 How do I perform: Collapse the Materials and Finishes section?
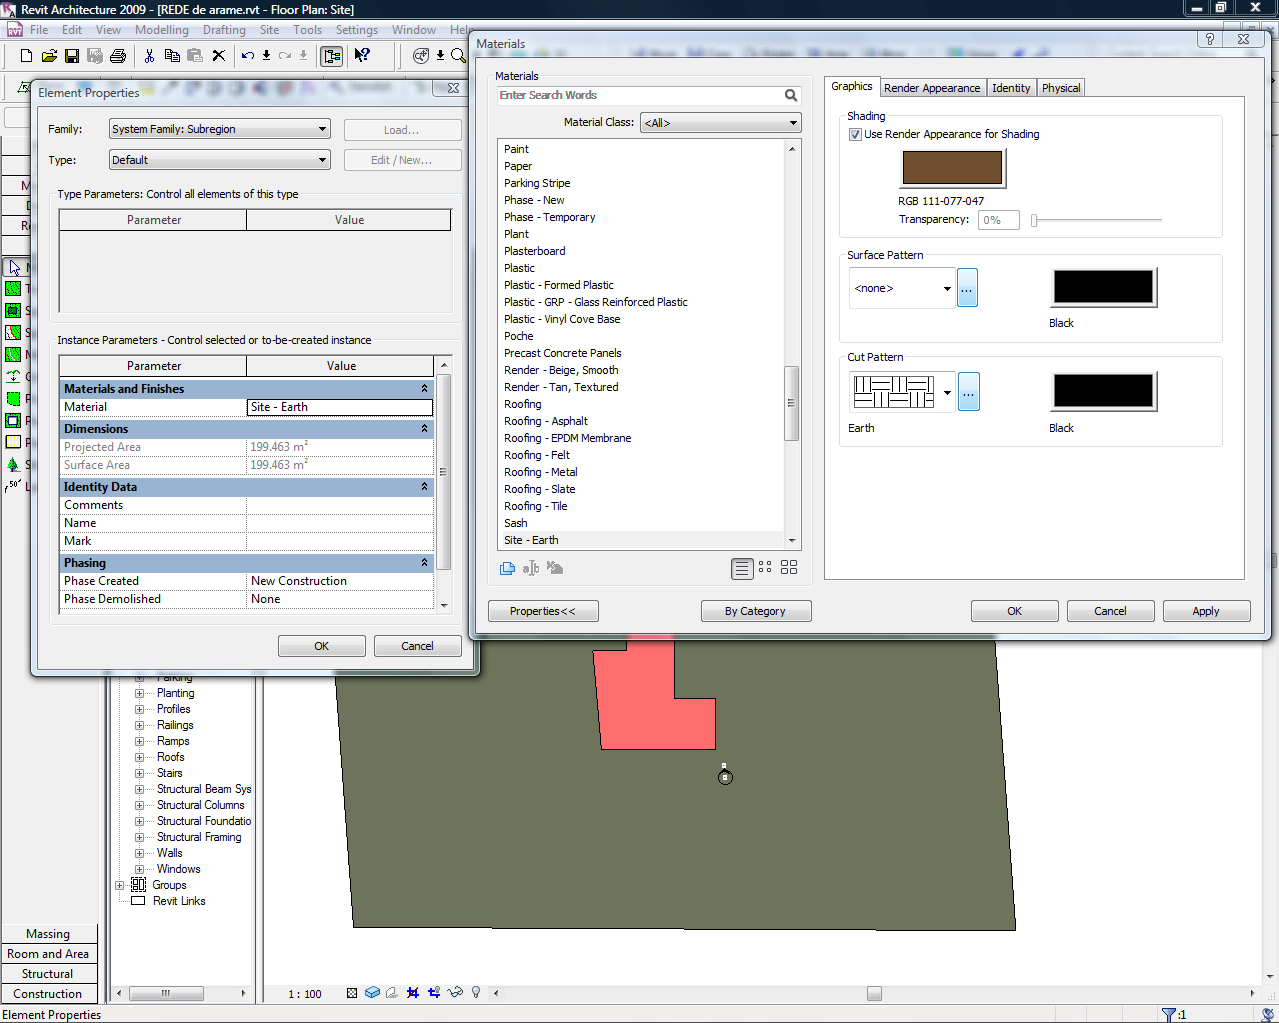click(x=424, y=389)
